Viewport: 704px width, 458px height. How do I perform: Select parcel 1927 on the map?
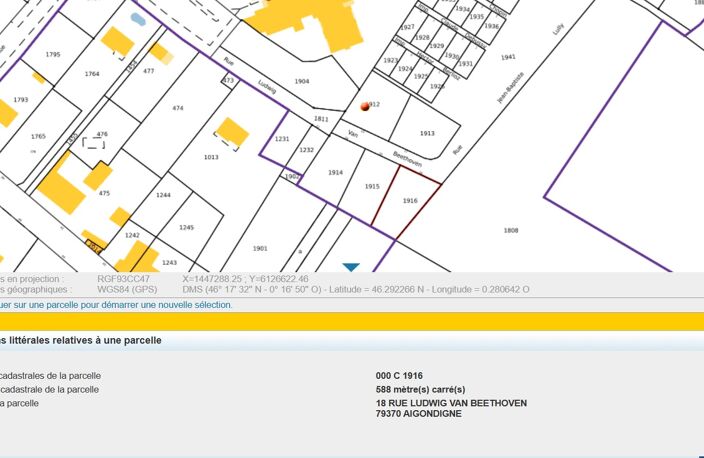[407, 27]
